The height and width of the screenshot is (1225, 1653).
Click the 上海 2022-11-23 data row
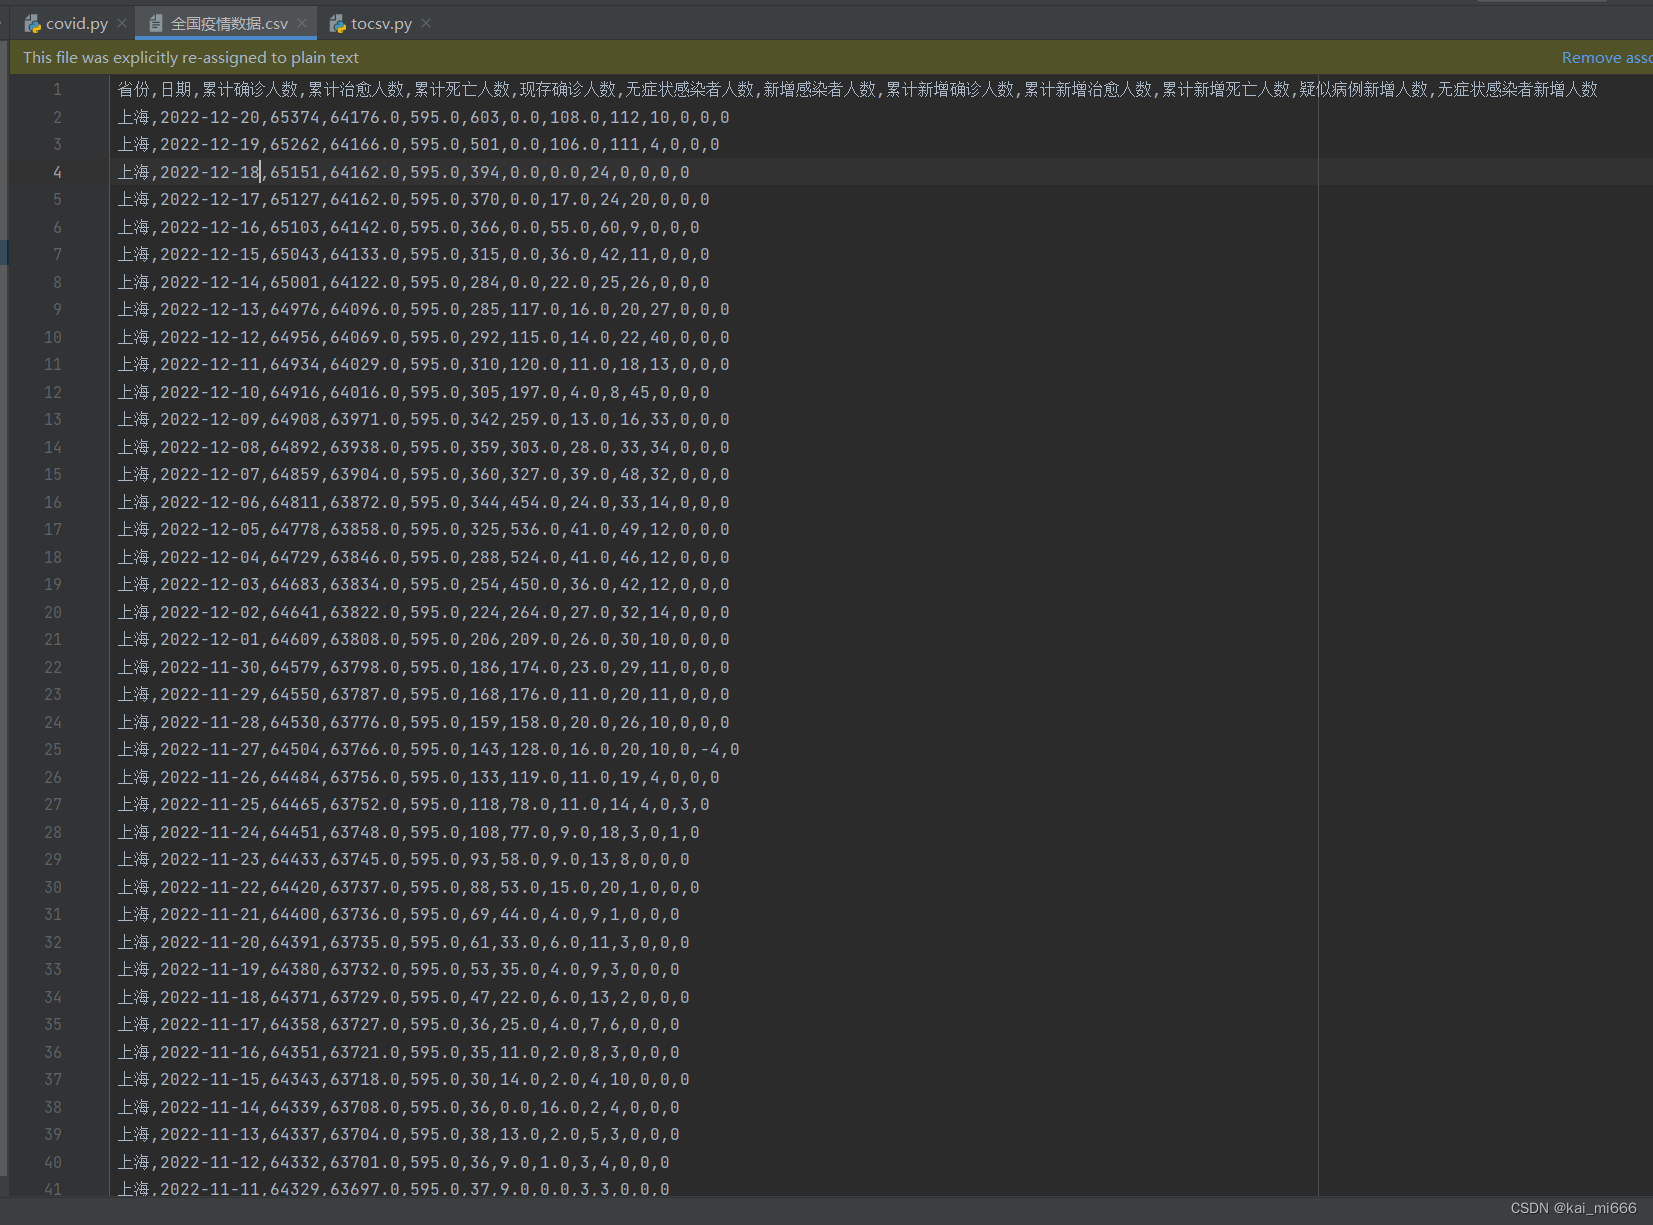point(403,859)
